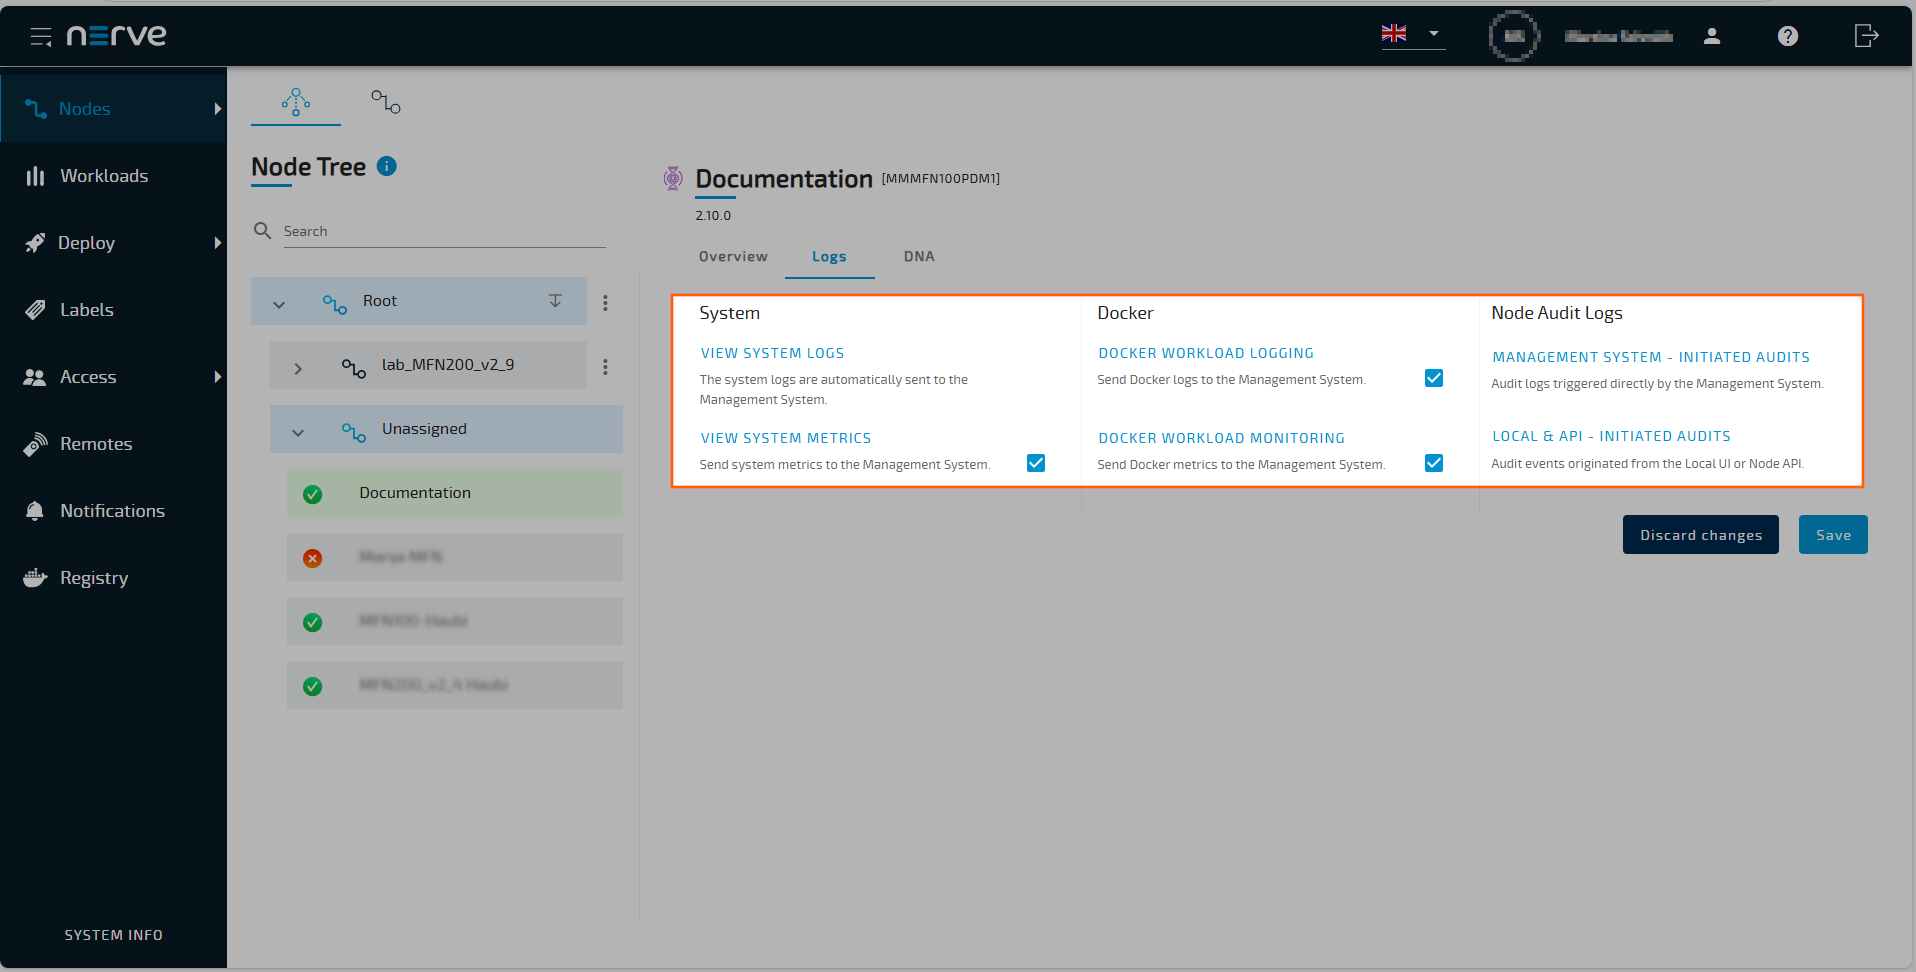The image size is (1916, 972).
Task: Open the language selection dropdown
Action: tap(1435, 33)
